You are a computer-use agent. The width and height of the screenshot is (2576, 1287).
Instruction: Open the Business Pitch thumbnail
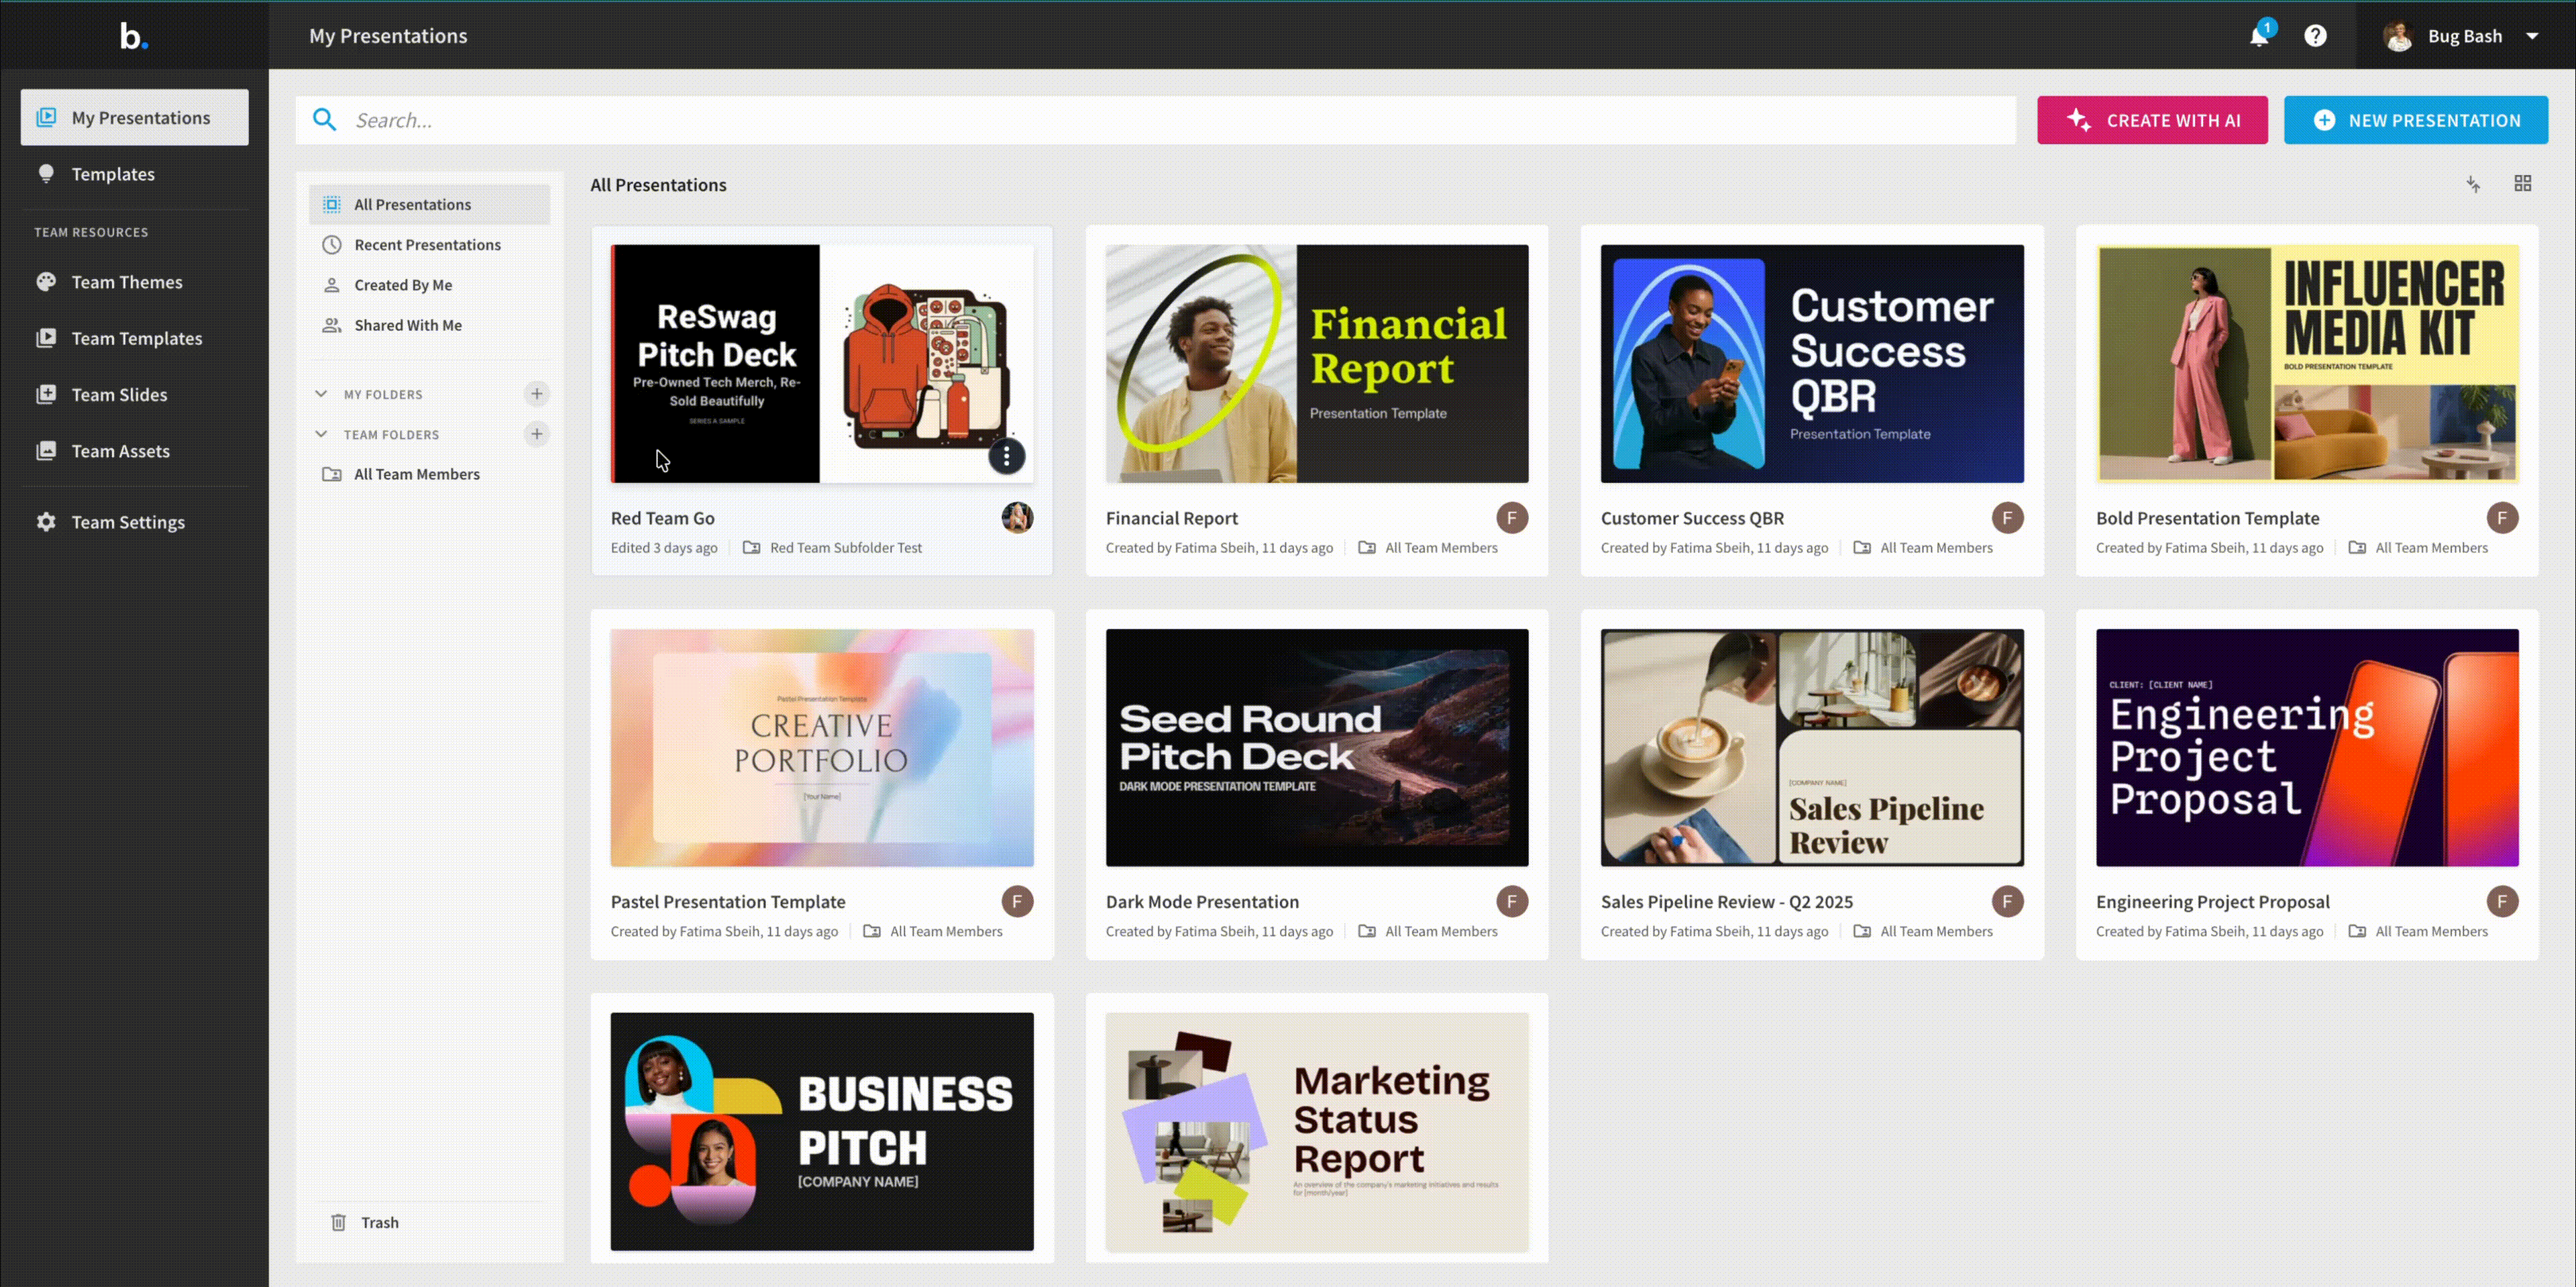click(822, 1132)
